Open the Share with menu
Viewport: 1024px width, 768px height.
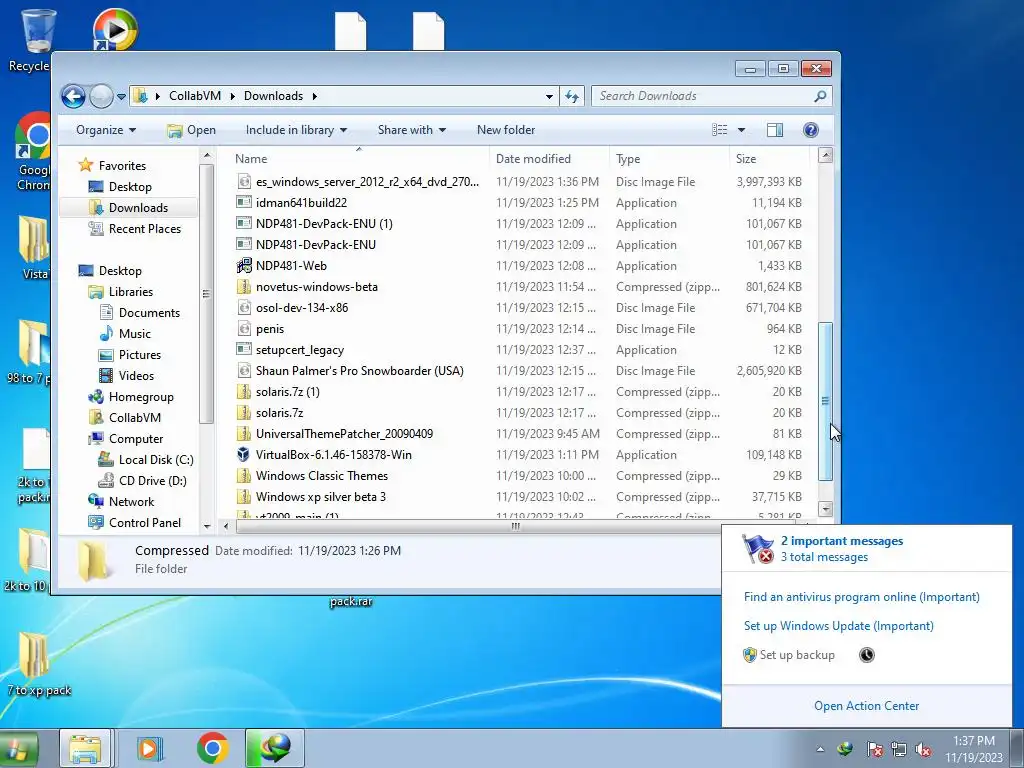click(x=411, y=130)
